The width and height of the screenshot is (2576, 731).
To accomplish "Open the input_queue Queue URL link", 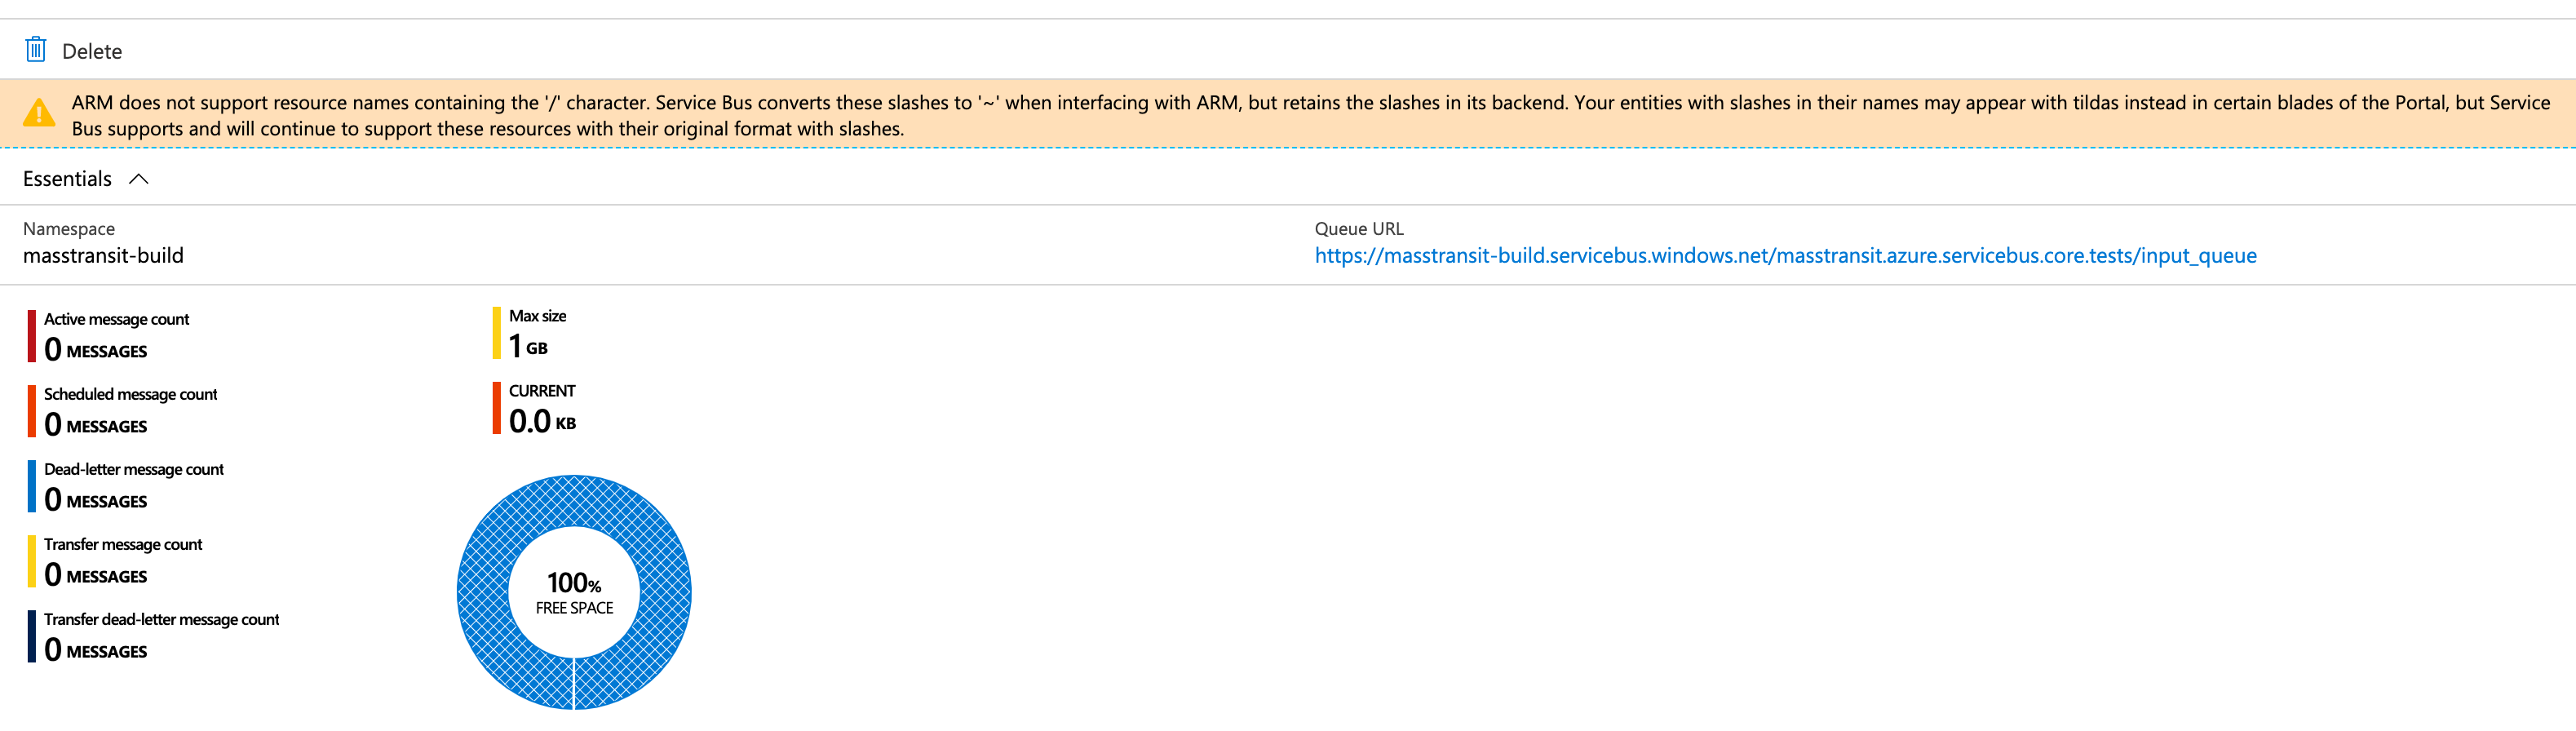I will pos(1785,256).
